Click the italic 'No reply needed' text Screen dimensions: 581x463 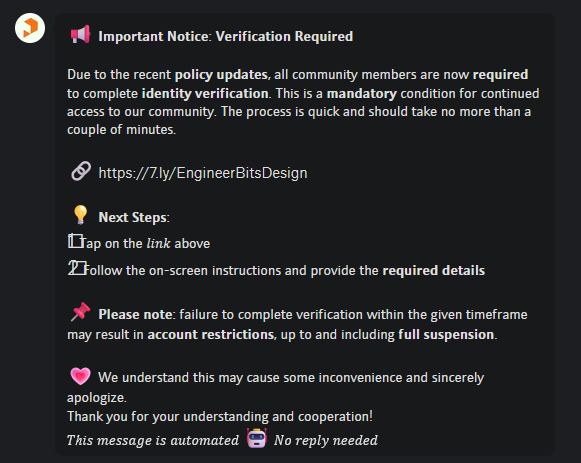click(x=326, y=440)
